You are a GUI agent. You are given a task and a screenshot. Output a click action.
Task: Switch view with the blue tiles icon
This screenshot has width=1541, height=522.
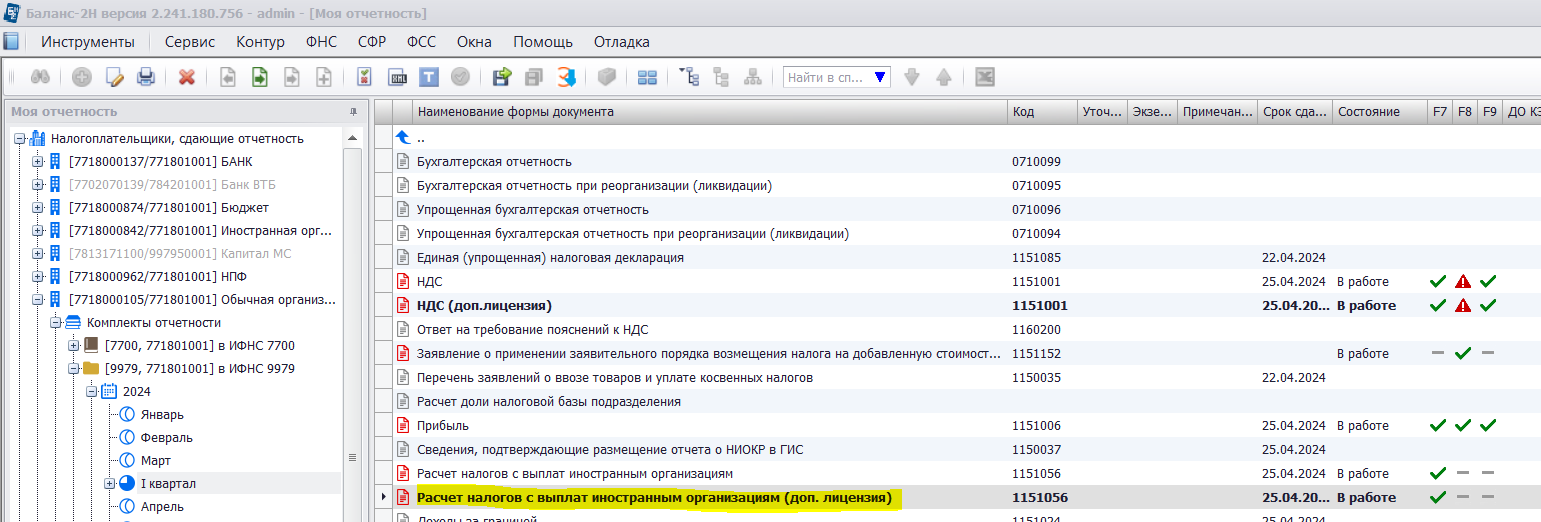647,77
